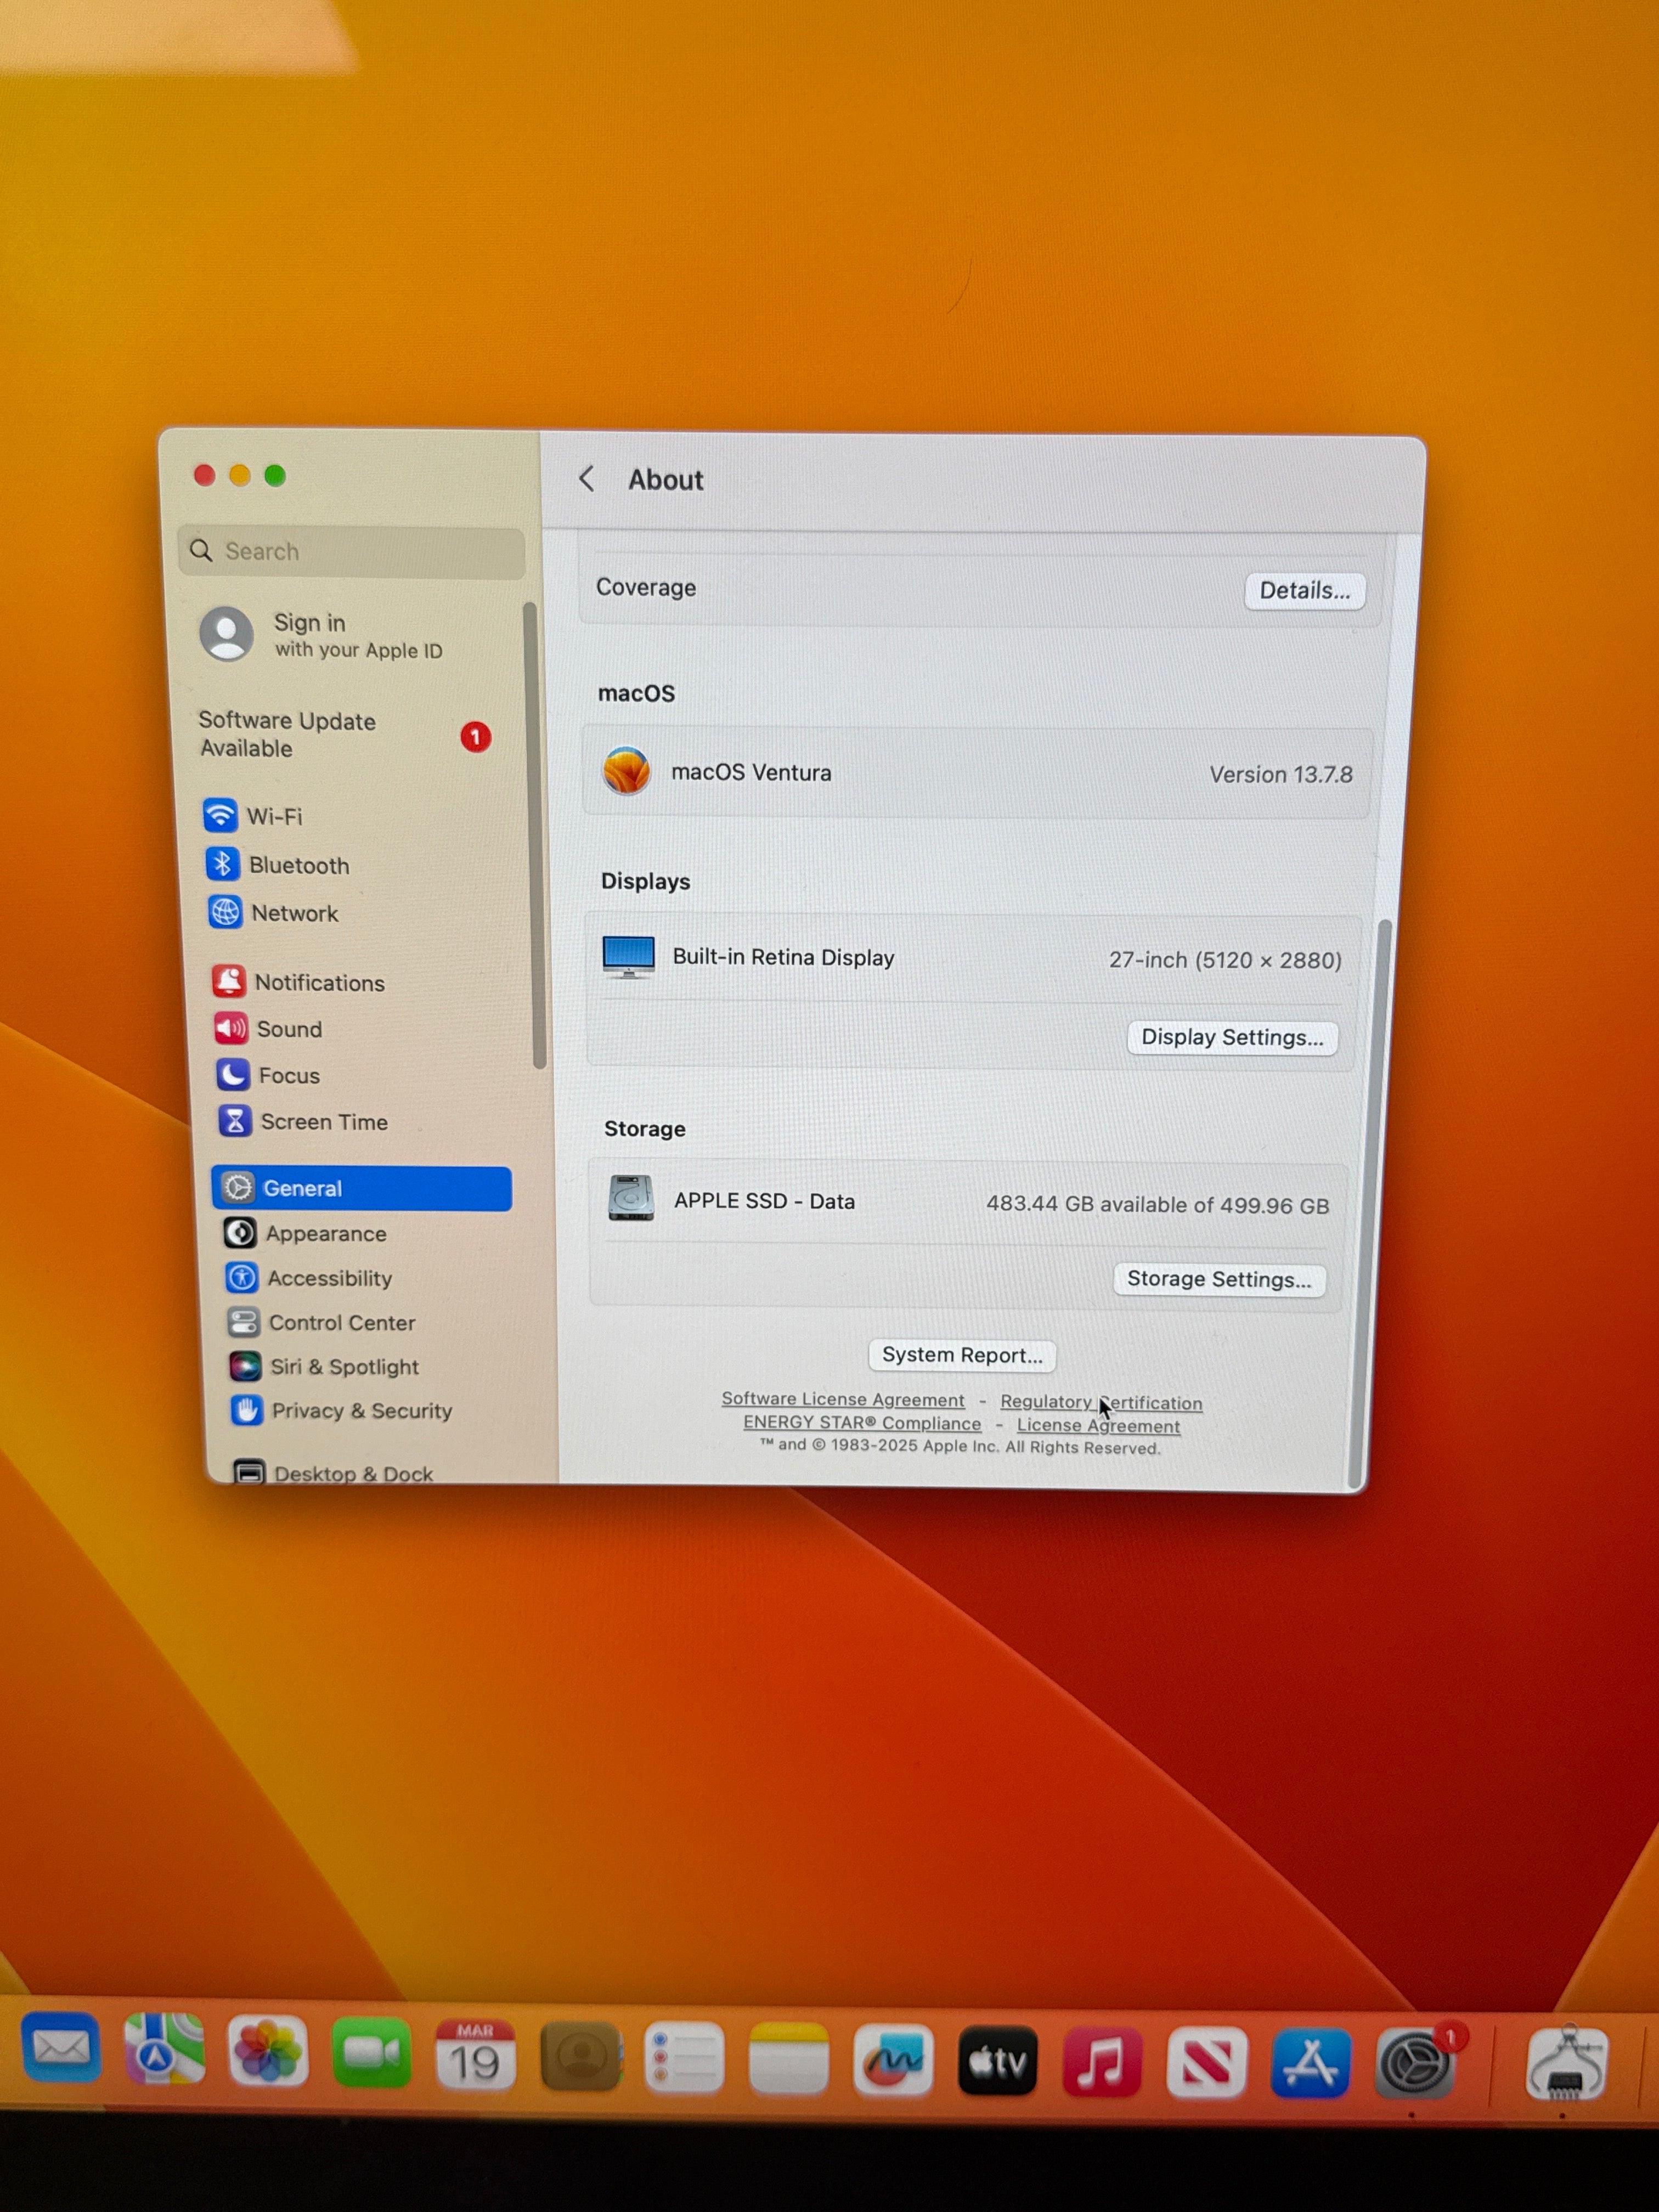Select General in the settings sidebar
This screenshot has width=1659, height=2212.
coord(362,1188)
